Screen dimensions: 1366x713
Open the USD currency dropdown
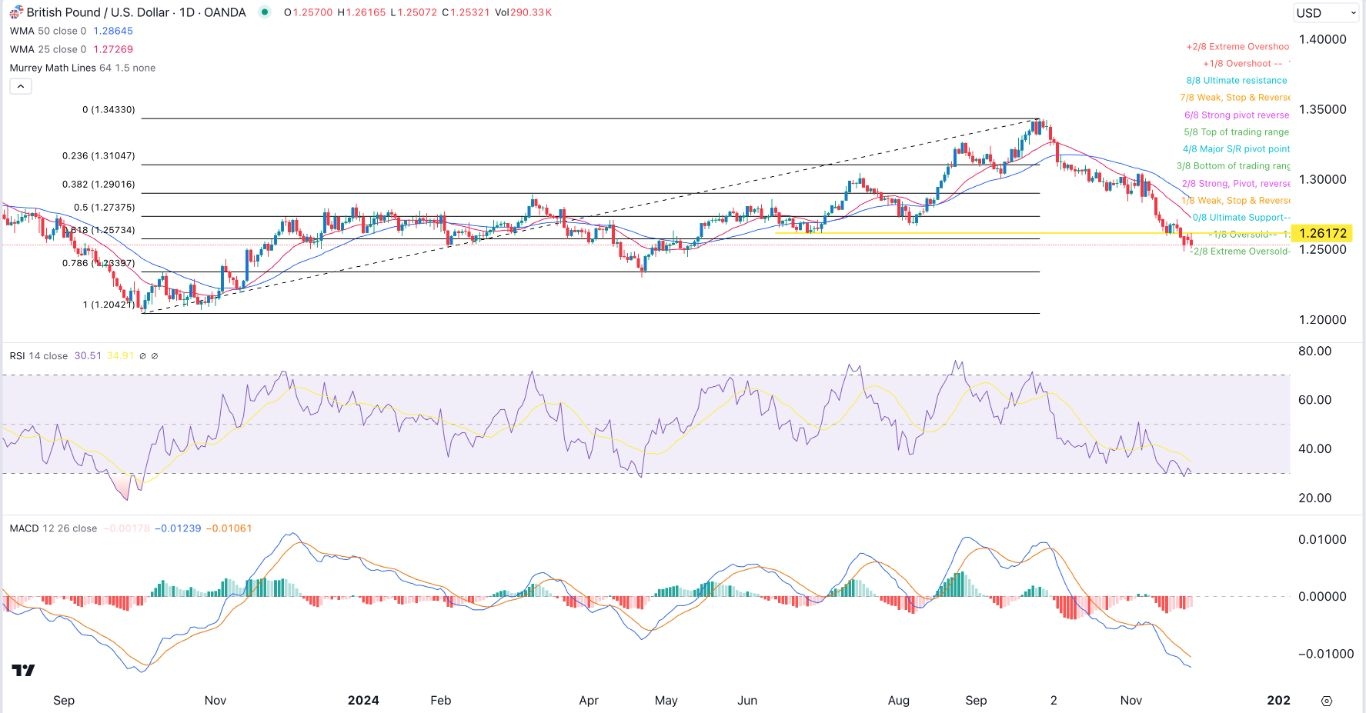[x=1326, y=13]
